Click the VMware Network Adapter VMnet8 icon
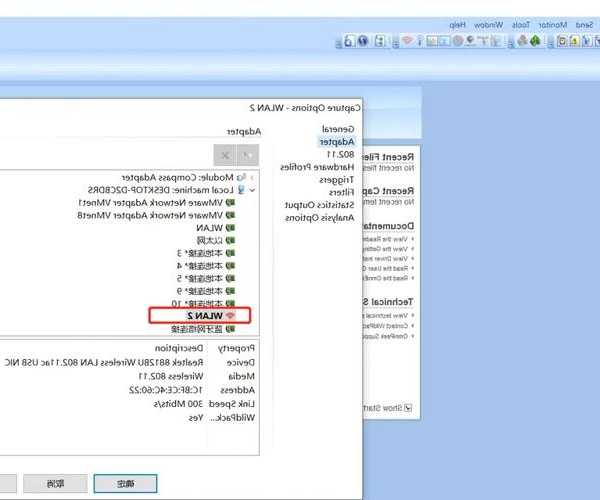The height and width of the screenshot is (500, 600). 231,214
